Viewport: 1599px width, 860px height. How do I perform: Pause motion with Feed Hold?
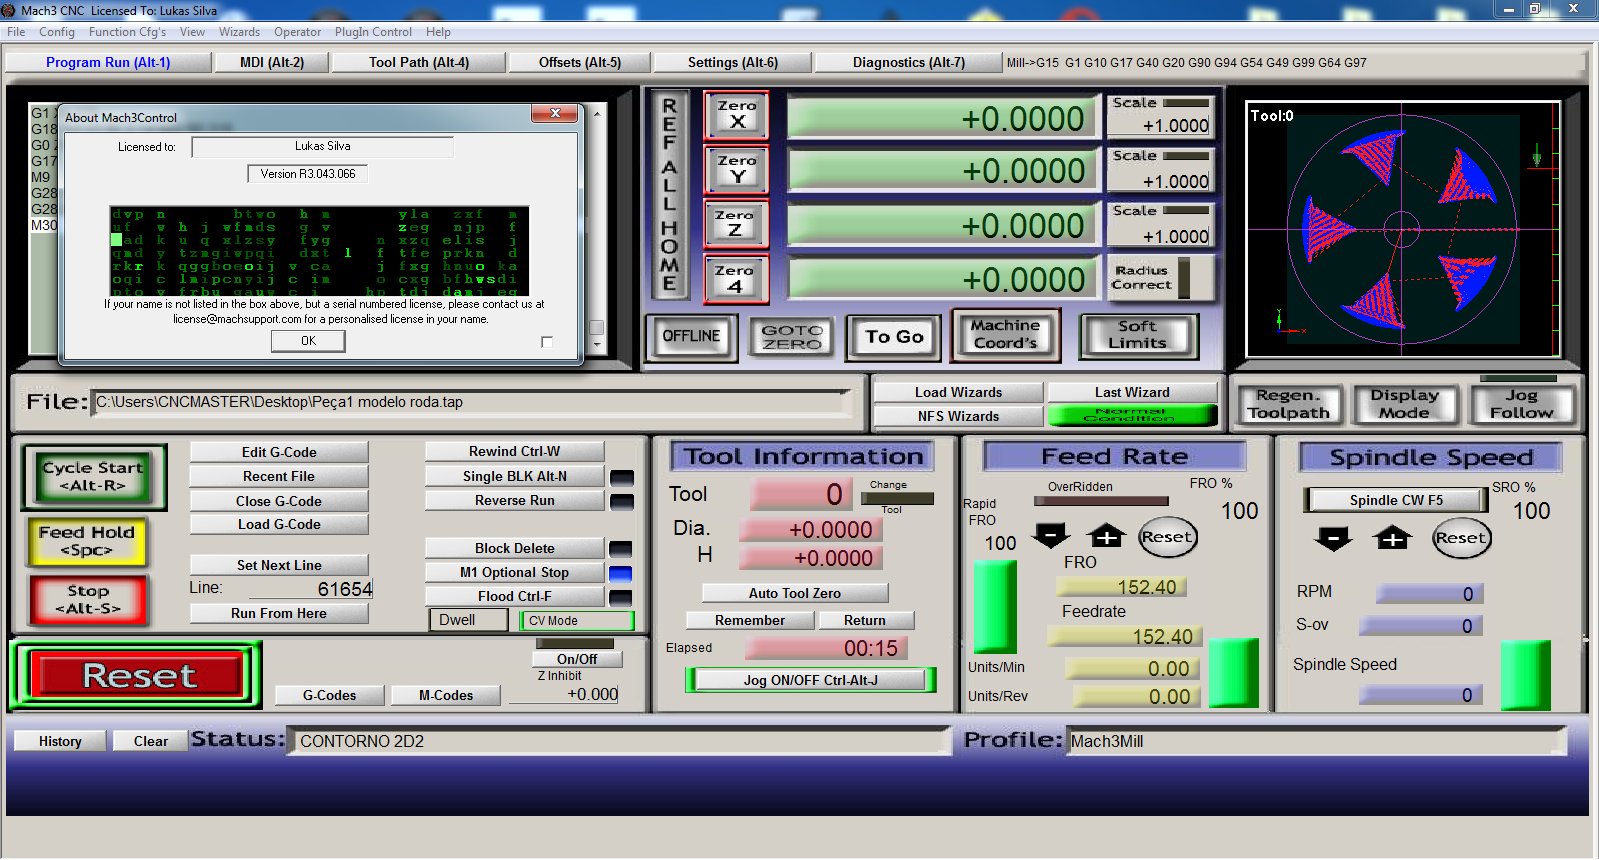tap(87, 541)
